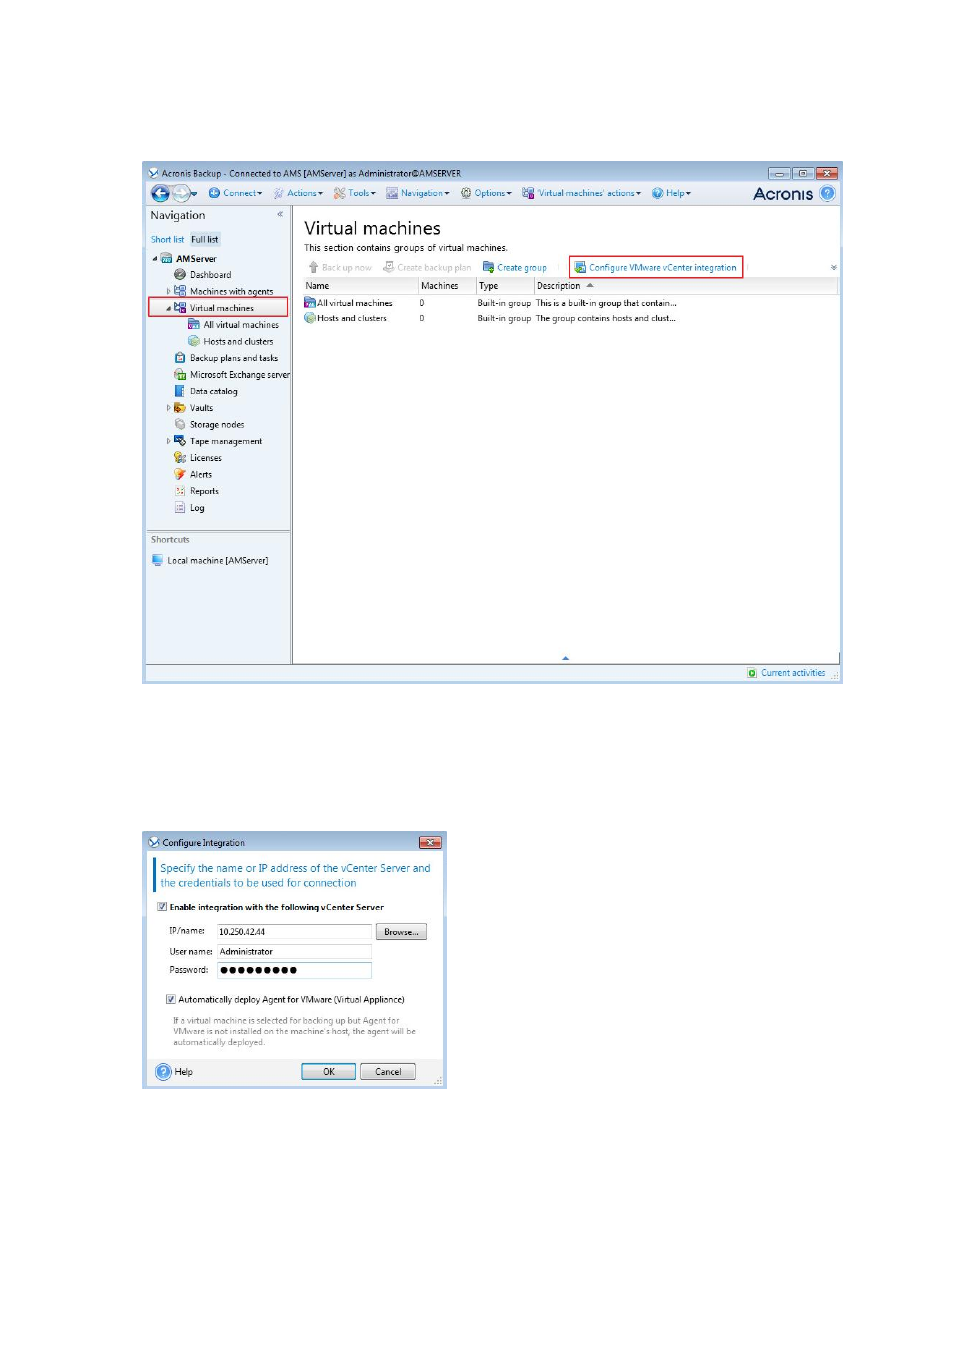Expand the Machines with agents node

tap(168, 292)
